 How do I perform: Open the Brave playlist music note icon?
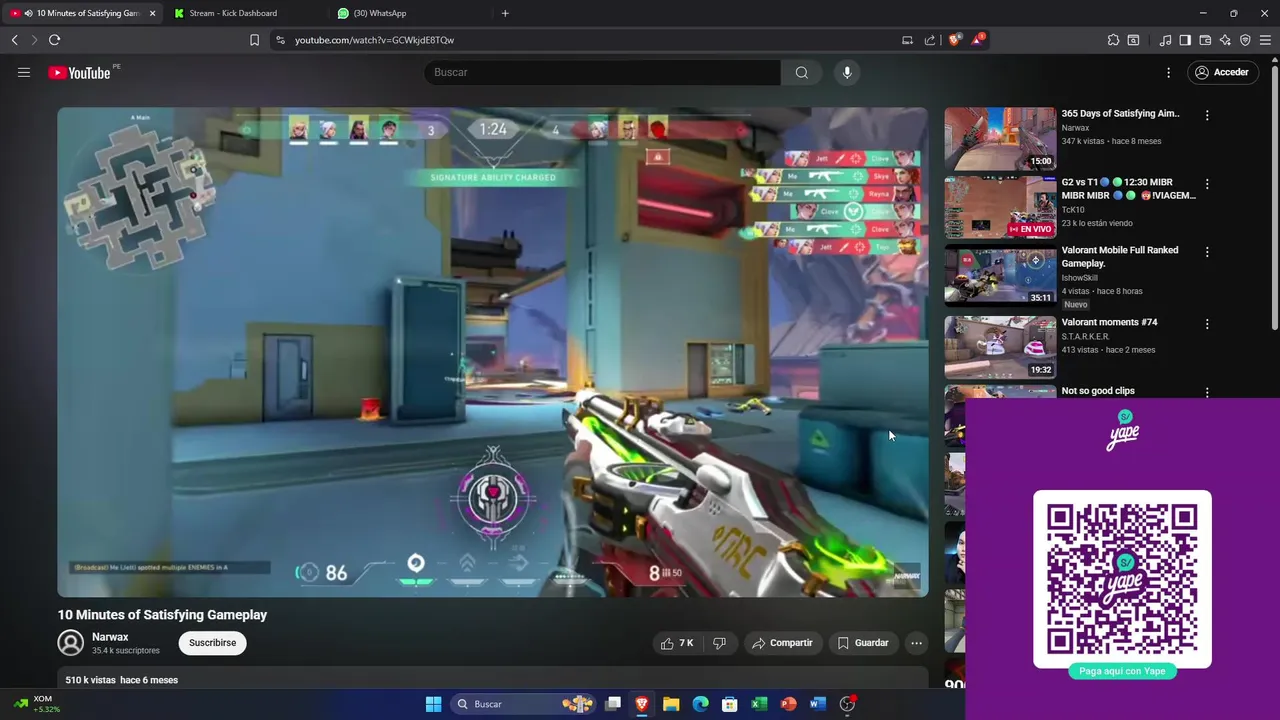(x=1165, y=40)
